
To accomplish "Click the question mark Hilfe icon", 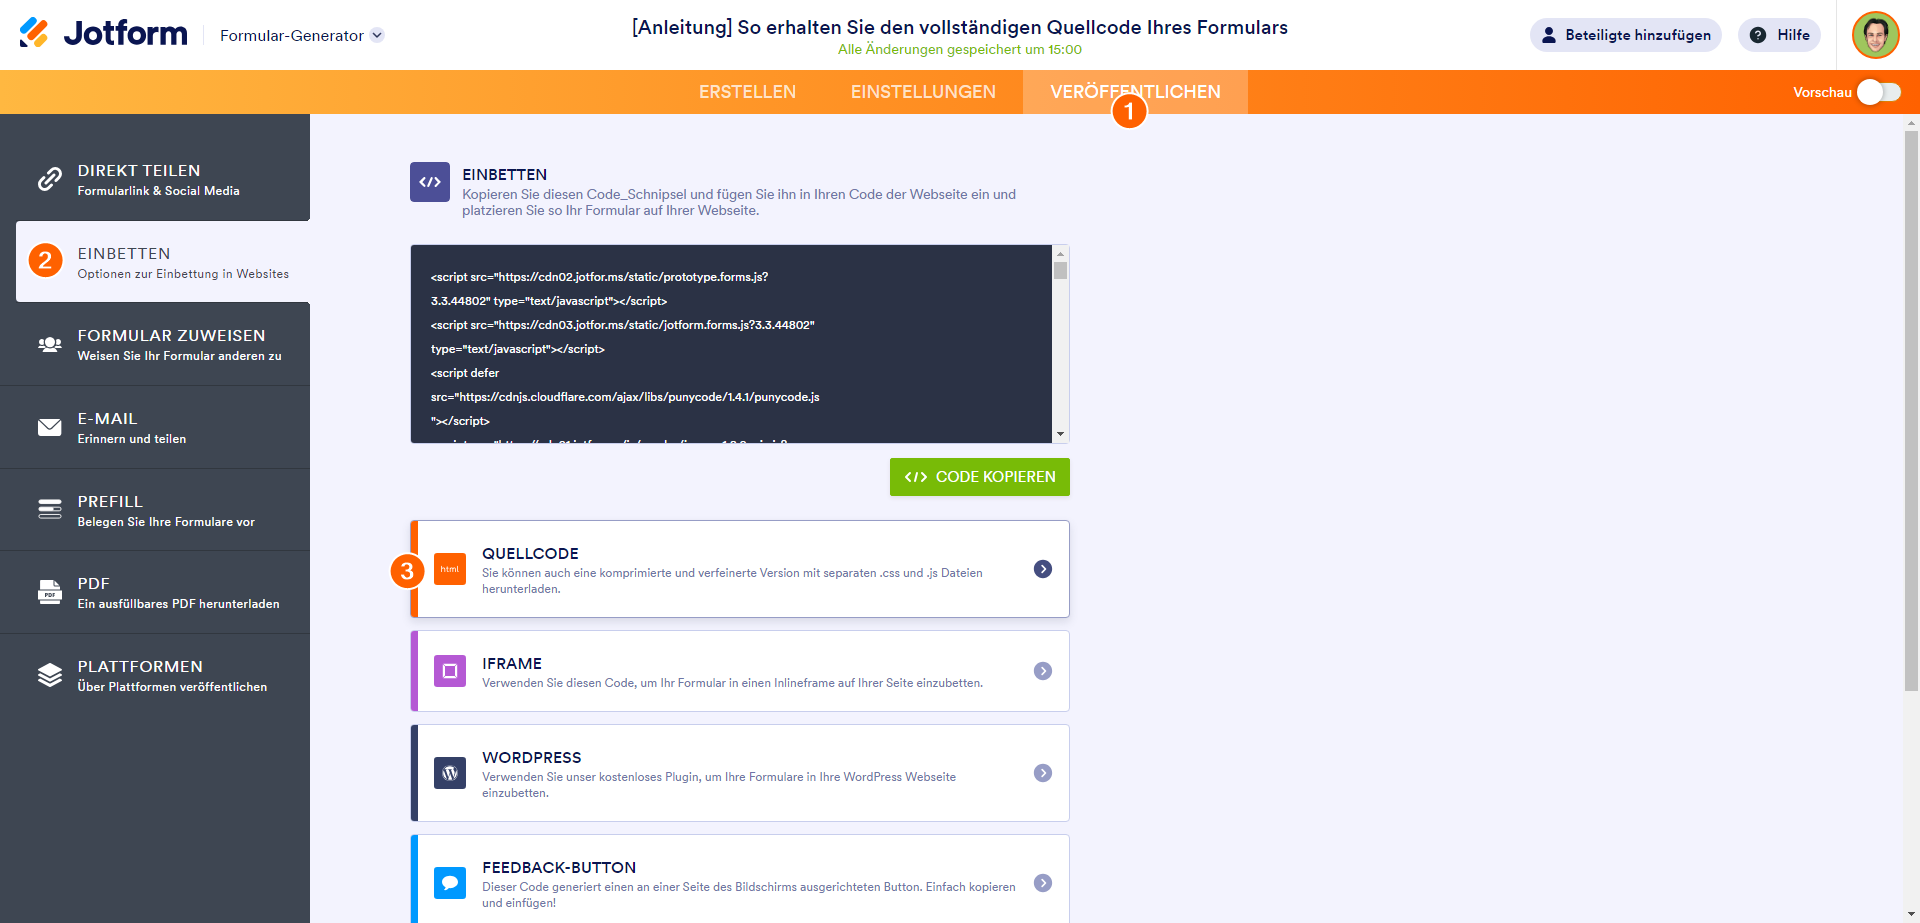I will pos(1757,35).
